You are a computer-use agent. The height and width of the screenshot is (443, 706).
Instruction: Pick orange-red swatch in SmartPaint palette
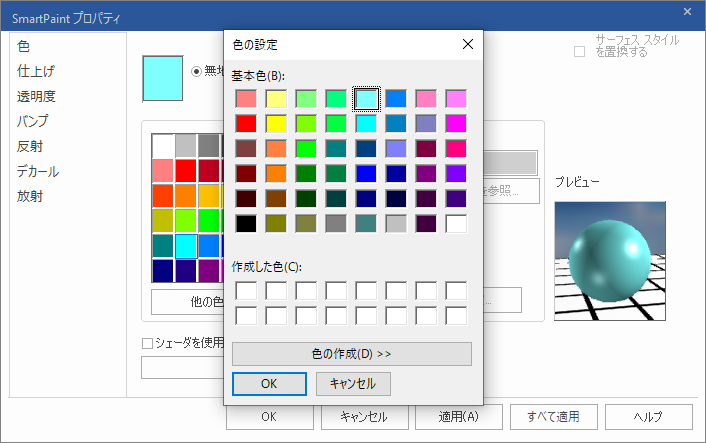[x=163, y=195]
